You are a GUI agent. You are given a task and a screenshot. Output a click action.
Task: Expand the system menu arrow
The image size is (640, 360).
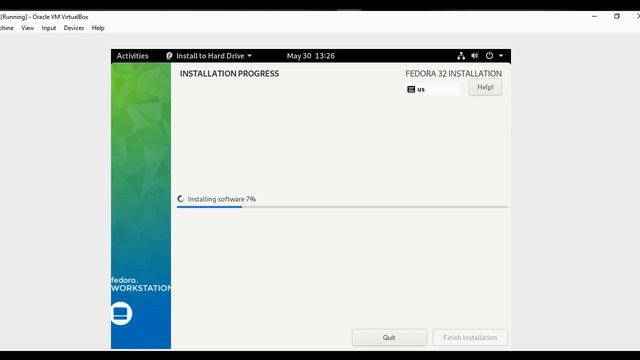pyautogui.click(x=501, y=56)
